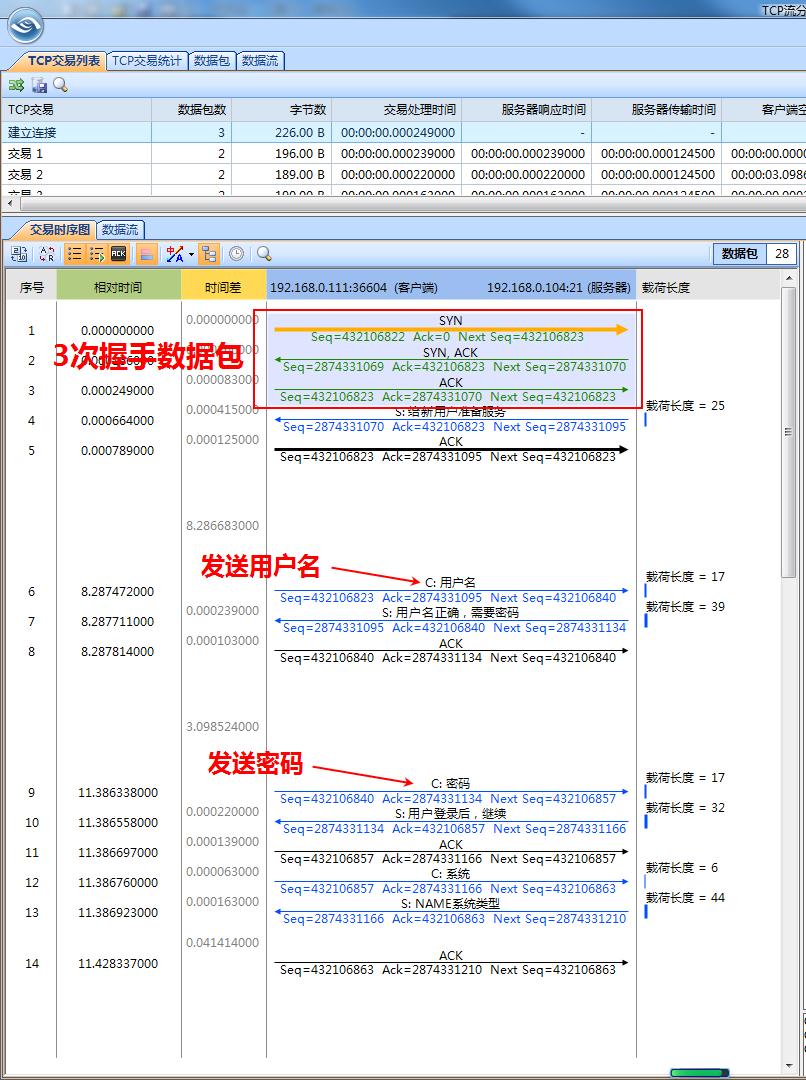Open the zoom search tool in top toolbar
This screenshot has height=1080, width=806.
tap(61, 85)
